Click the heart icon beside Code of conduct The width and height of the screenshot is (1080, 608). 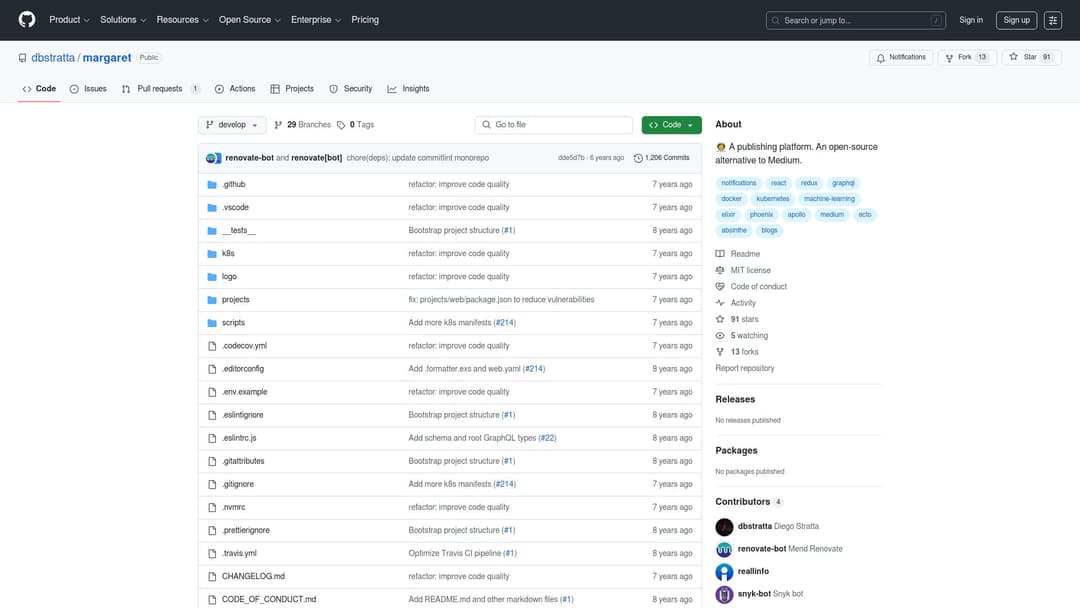720,286
